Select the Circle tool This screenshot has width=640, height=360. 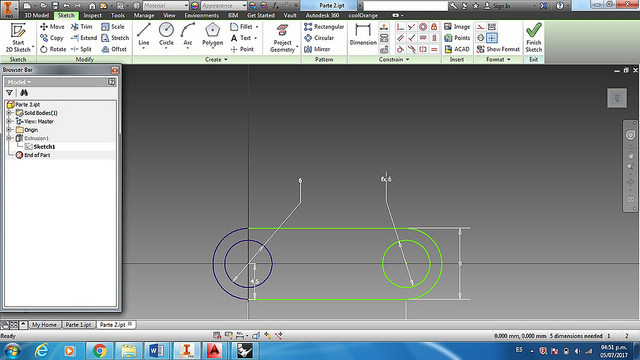click(166, 35)
